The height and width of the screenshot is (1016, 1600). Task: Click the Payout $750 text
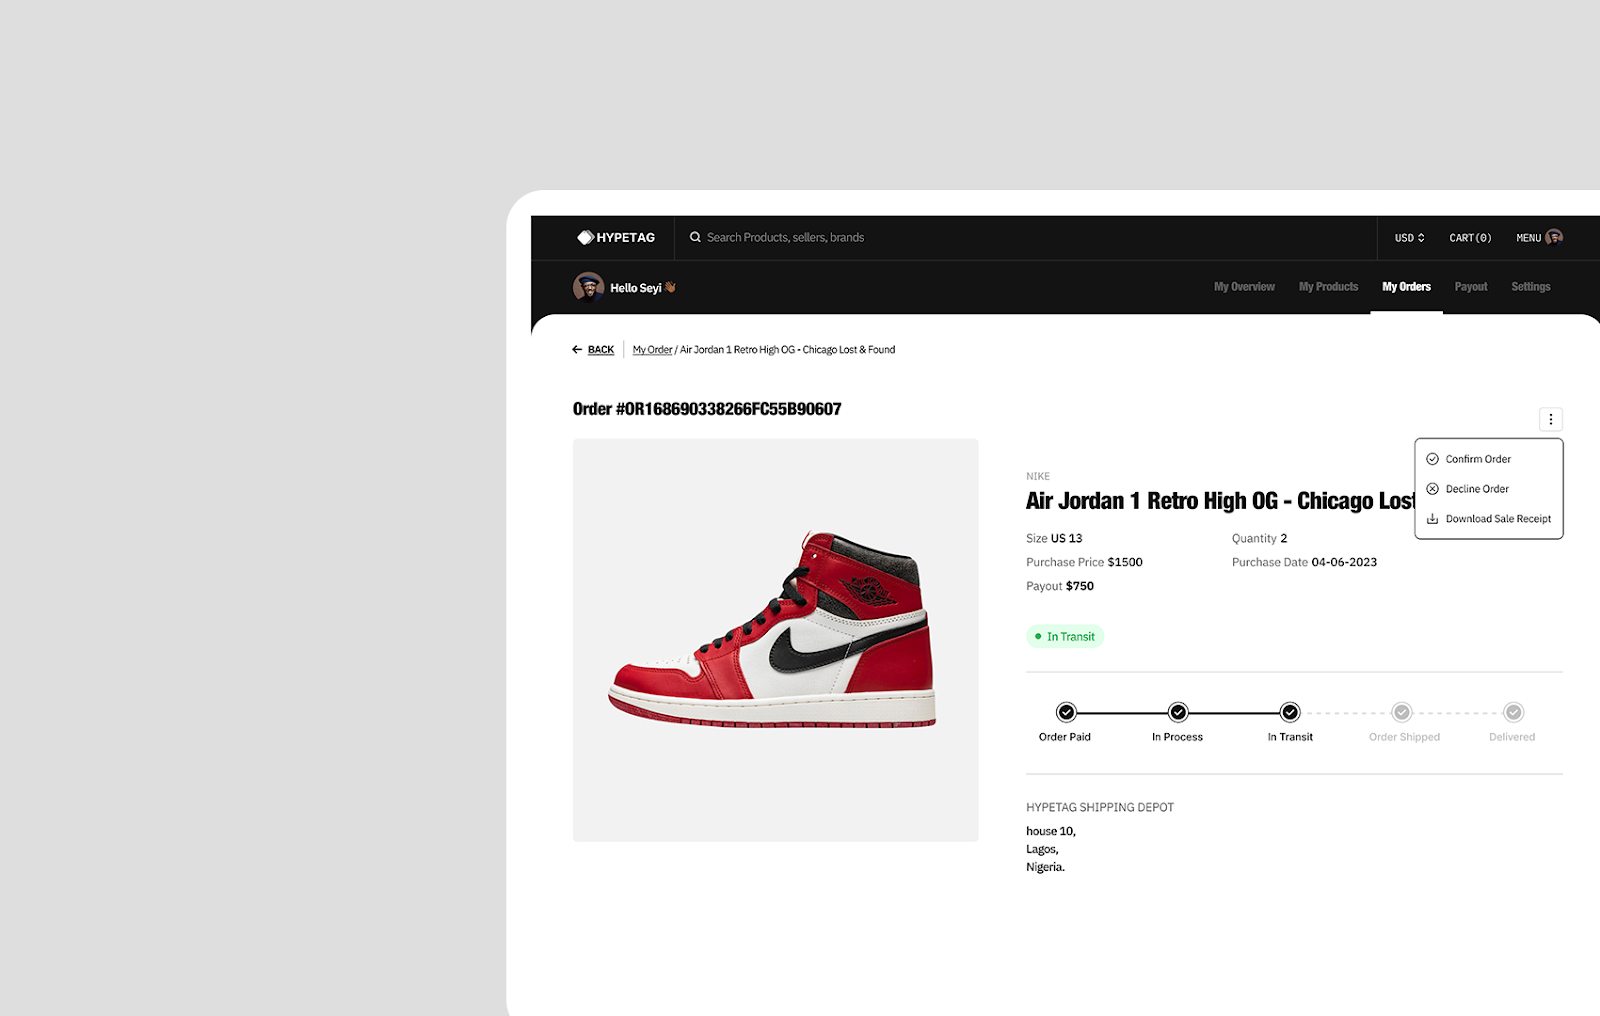coord(1060,587)
